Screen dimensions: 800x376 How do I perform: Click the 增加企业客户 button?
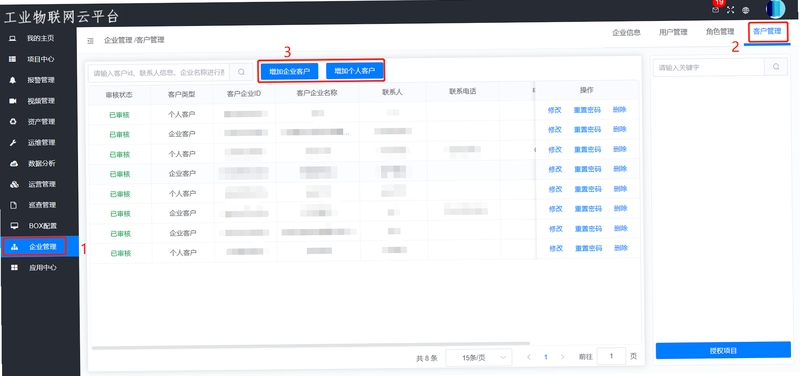click(289, 71)
